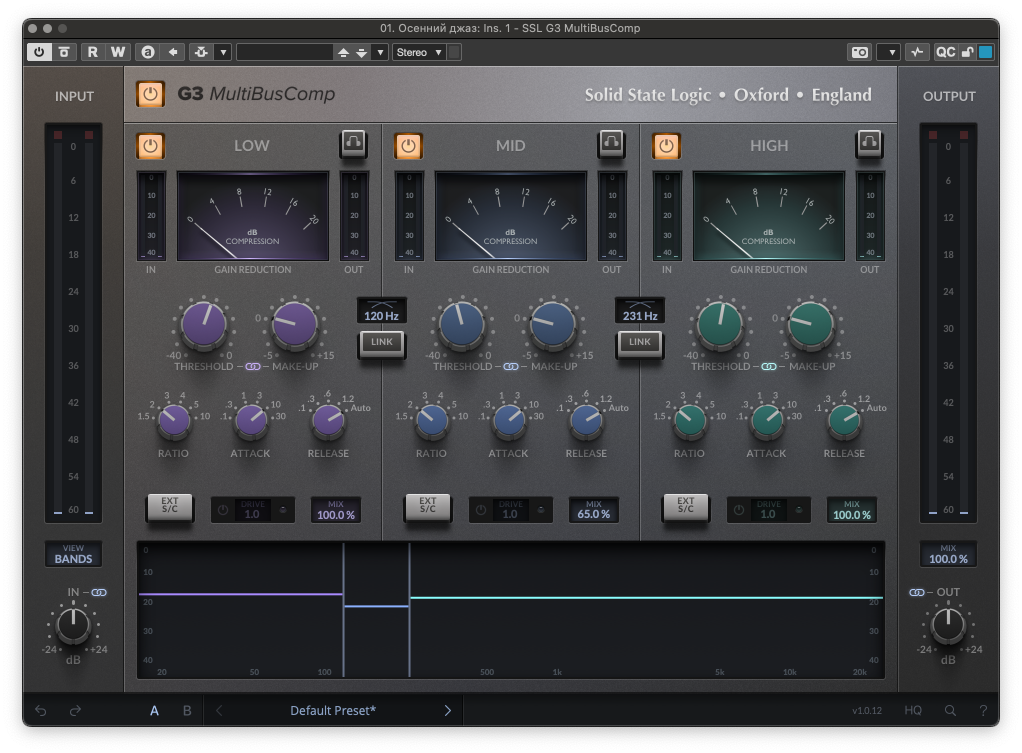Click the A/B compare 'a' circle icon
1022x753 pixels.
pos(148,52)
